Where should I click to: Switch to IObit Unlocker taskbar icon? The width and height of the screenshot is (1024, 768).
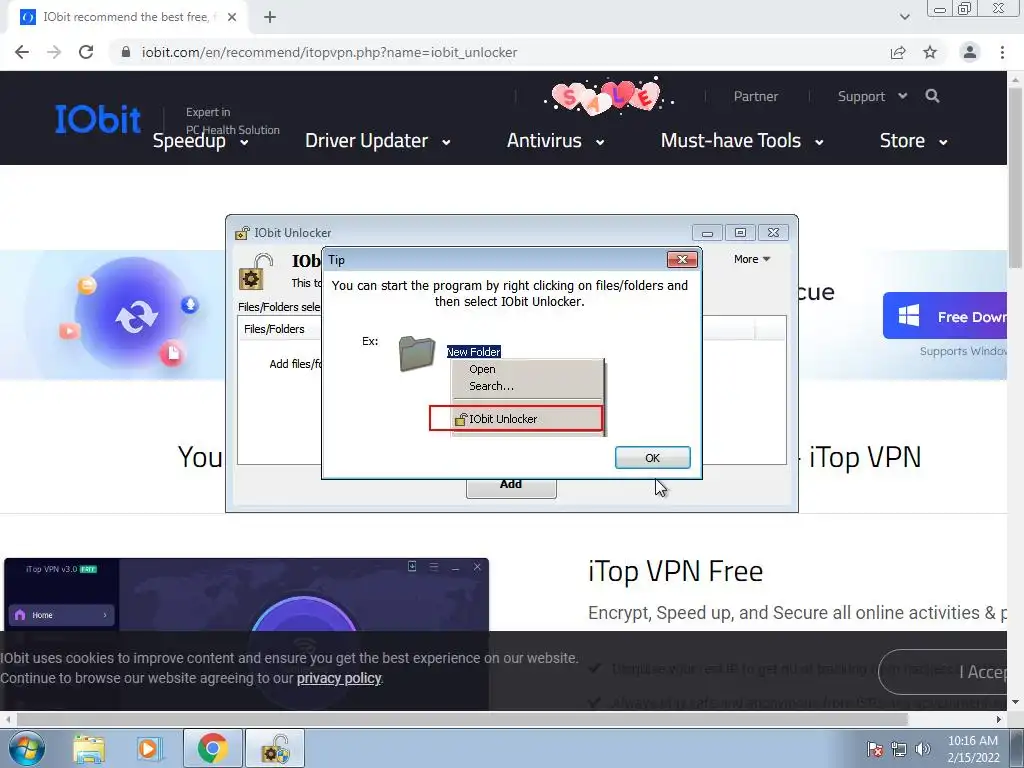(x=275, y=748)
